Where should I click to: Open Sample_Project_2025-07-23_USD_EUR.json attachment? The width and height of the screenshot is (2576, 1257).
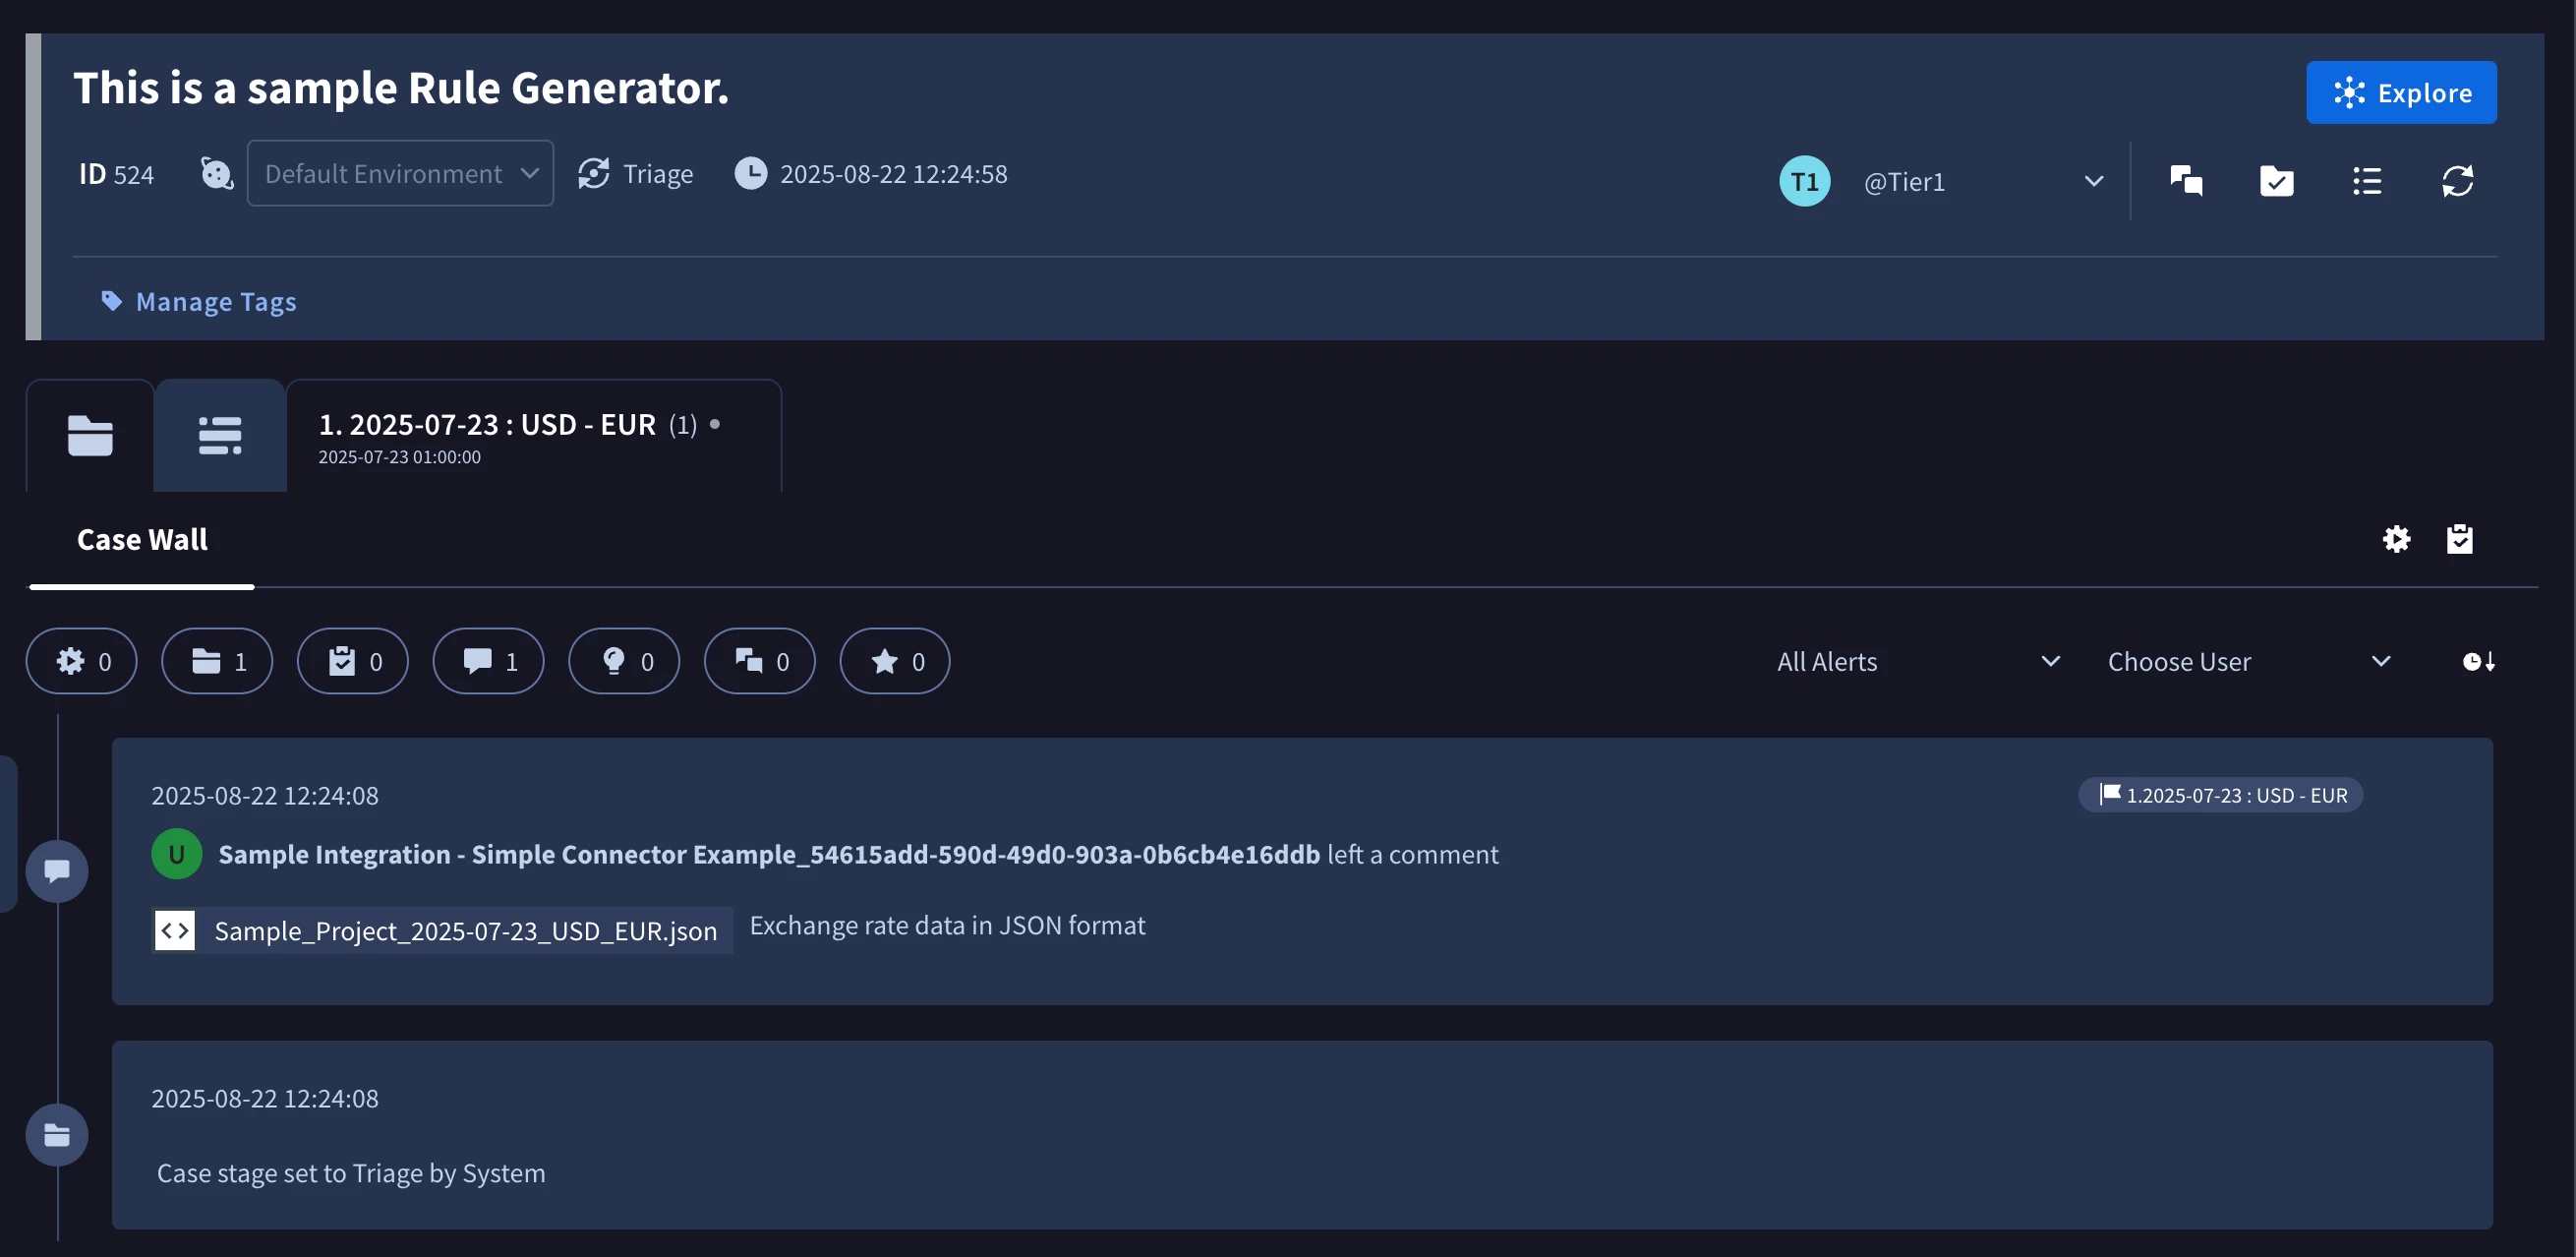click(x=442, y=930)
